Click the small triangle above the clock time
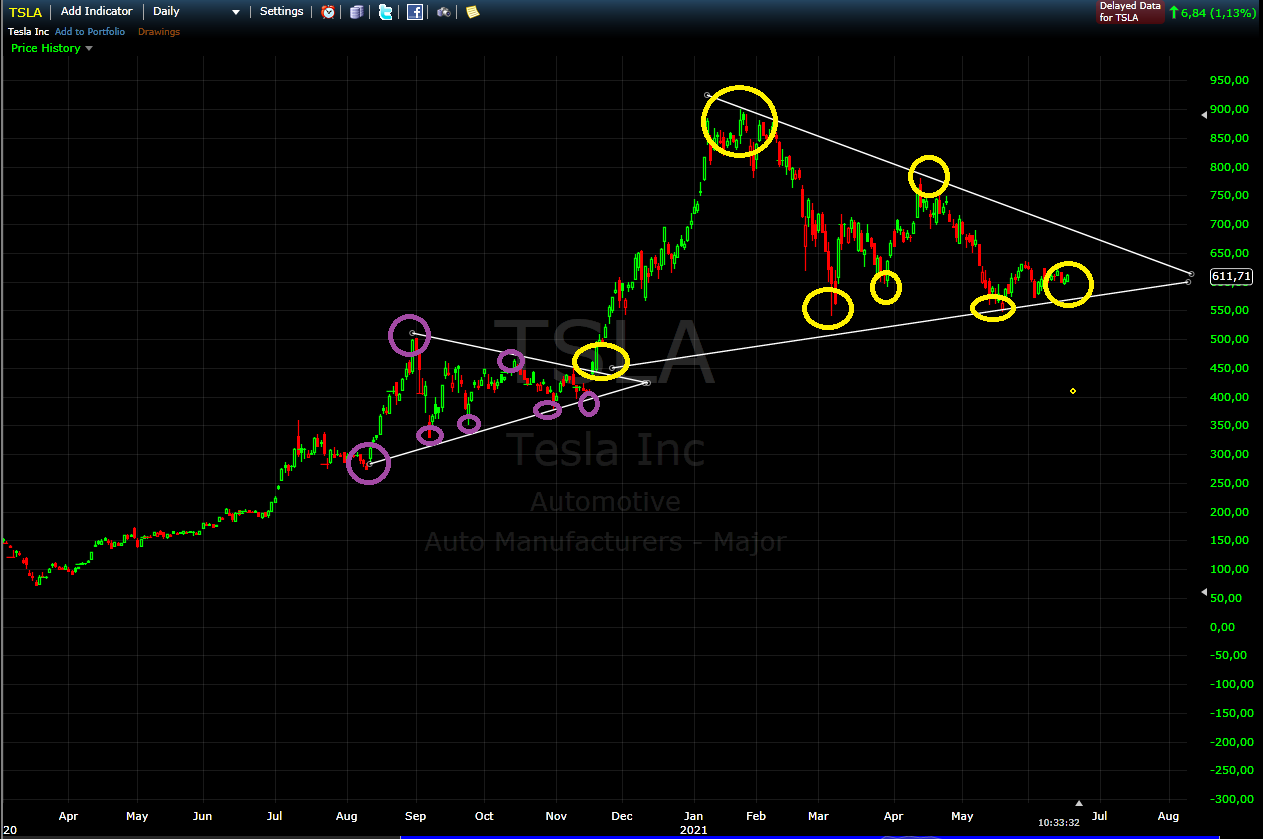The width and height of the screenshot is (1263, 839). point(1078,803)
